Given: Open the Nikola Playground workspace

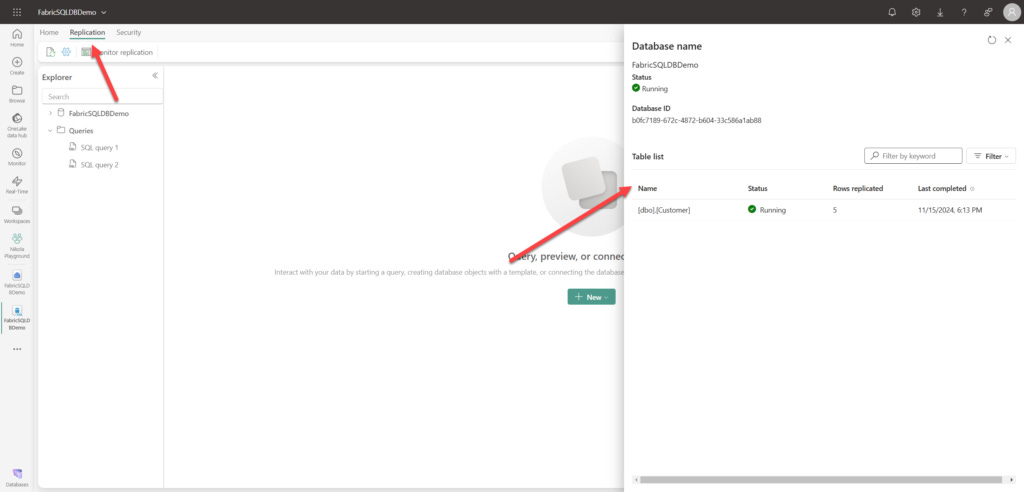Looking at the screenshot, I should tap(17, 246).
